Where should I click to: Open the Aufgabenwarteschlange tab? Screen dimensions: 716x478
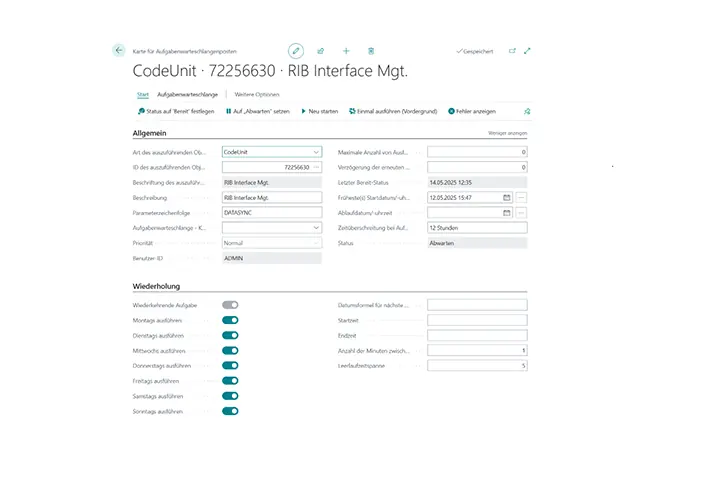(187, 95)
